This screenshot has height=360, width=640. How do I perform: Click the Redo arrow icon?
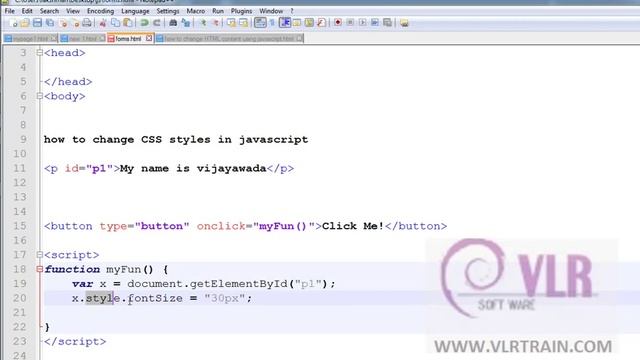click(x=157, y=23)
